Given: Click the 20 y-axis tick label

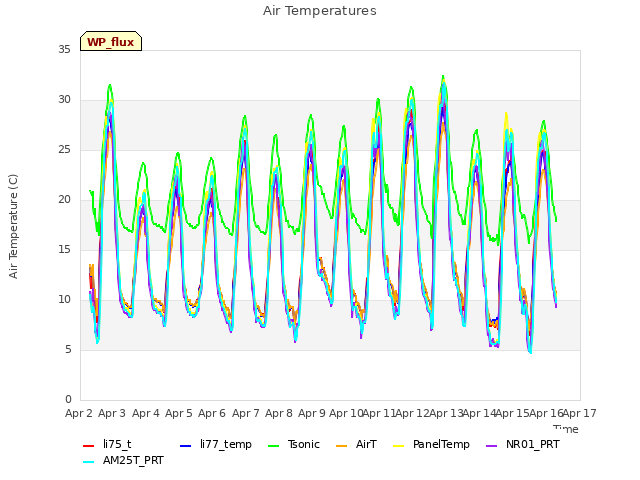Looking at the screenshot, I should [64, 200].
